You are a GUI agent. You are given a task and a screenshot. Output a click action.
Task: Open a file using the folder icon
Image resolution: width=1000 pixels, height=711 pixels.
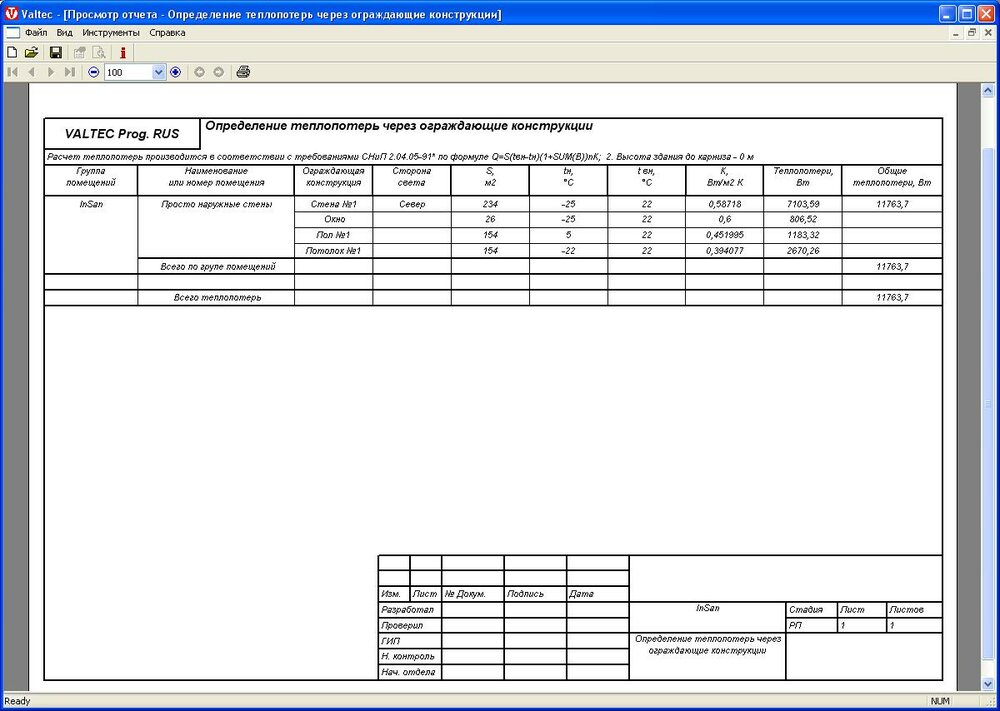pyautogui.click(x=31, y=52)
